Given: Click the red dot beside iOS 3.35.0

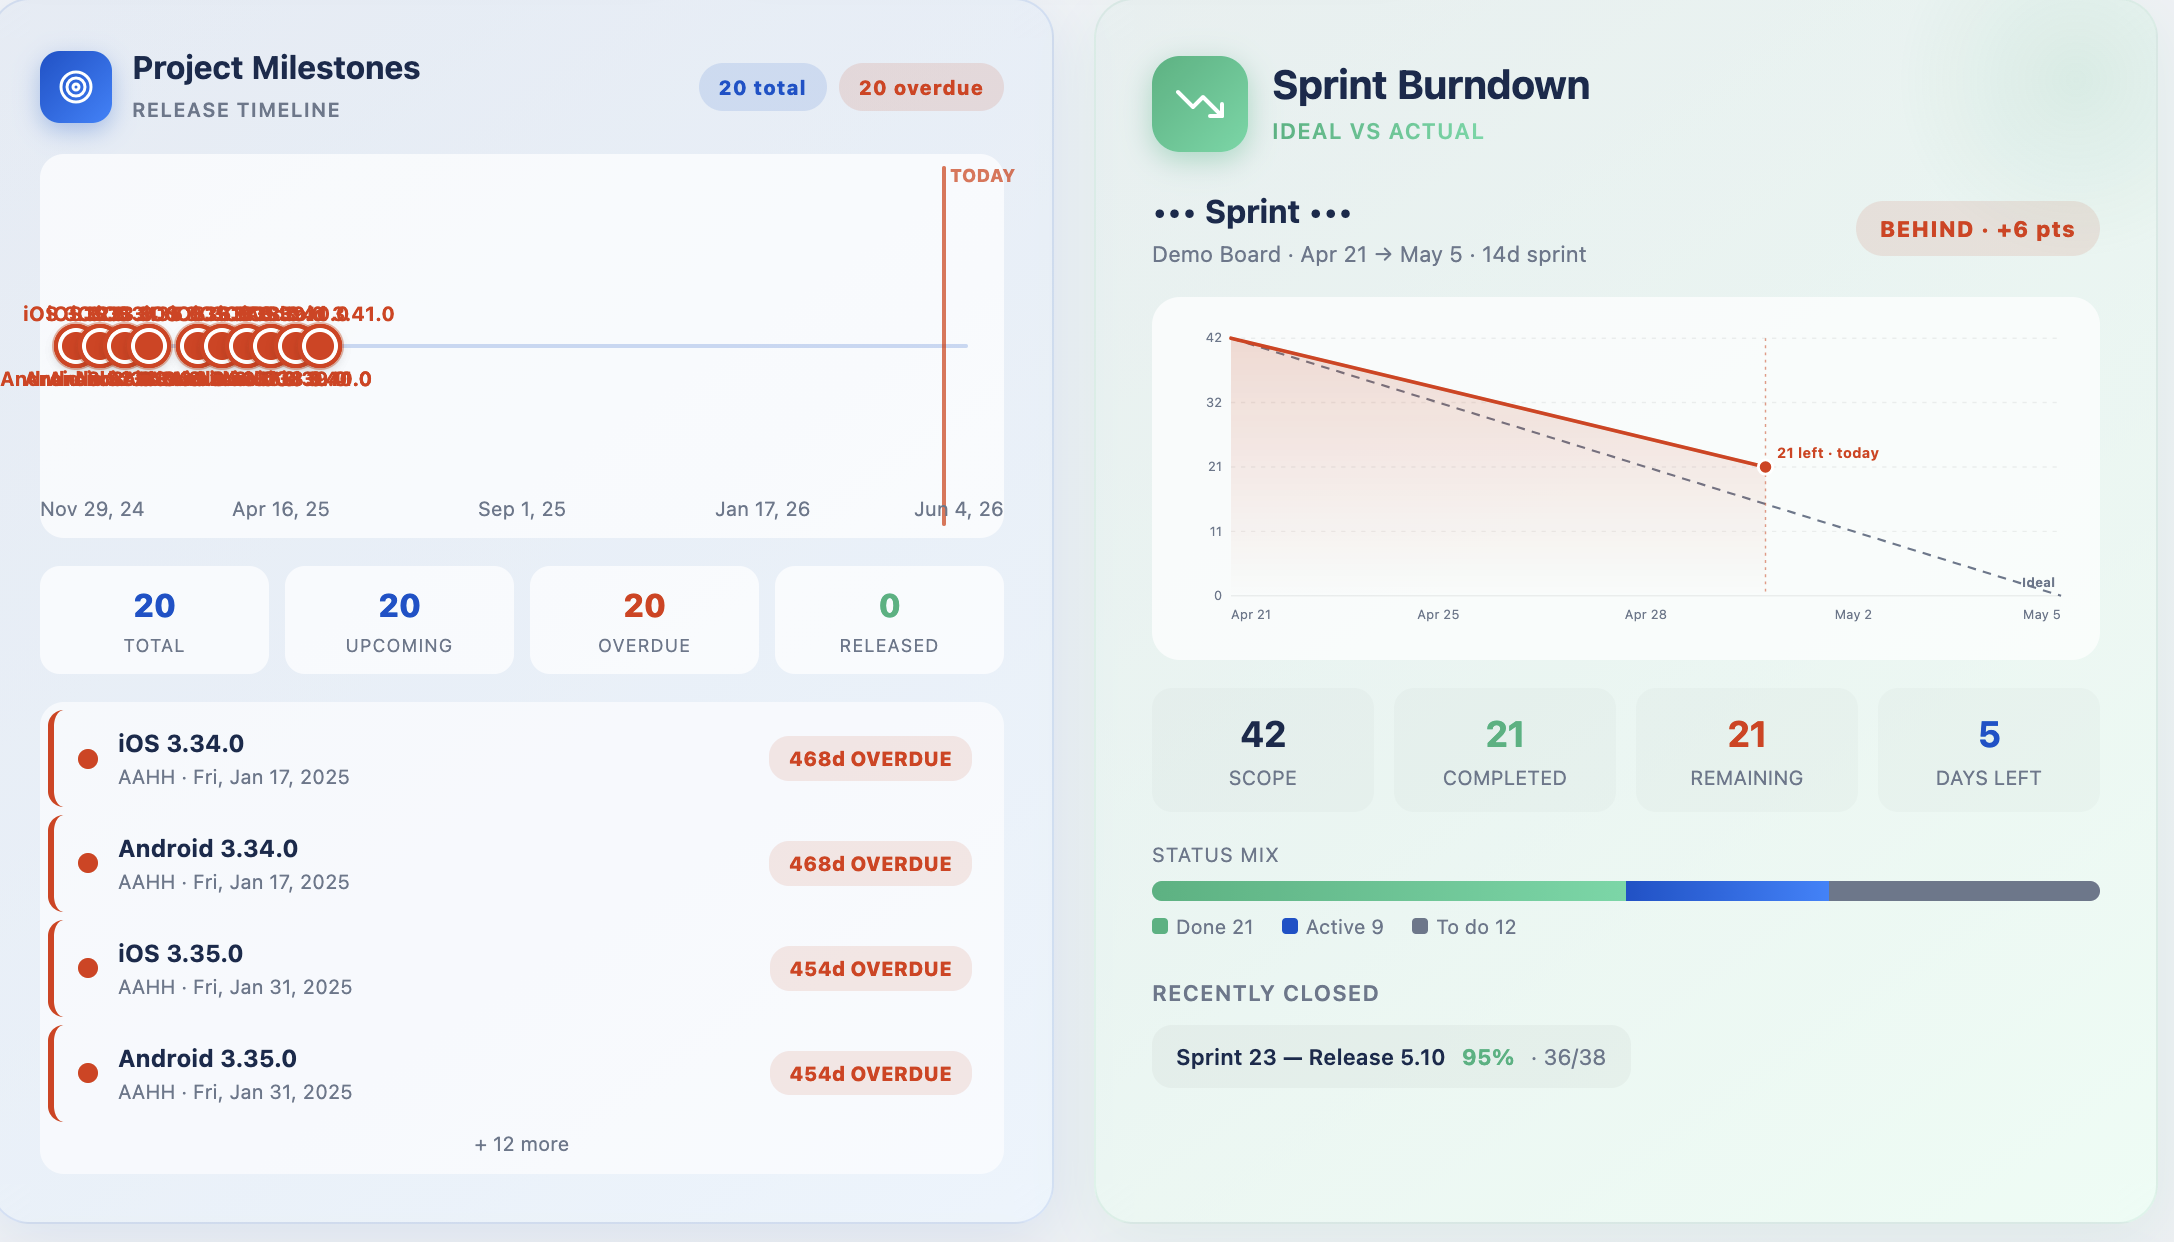Looking at the screenshot, I should [x=88, y=968].
